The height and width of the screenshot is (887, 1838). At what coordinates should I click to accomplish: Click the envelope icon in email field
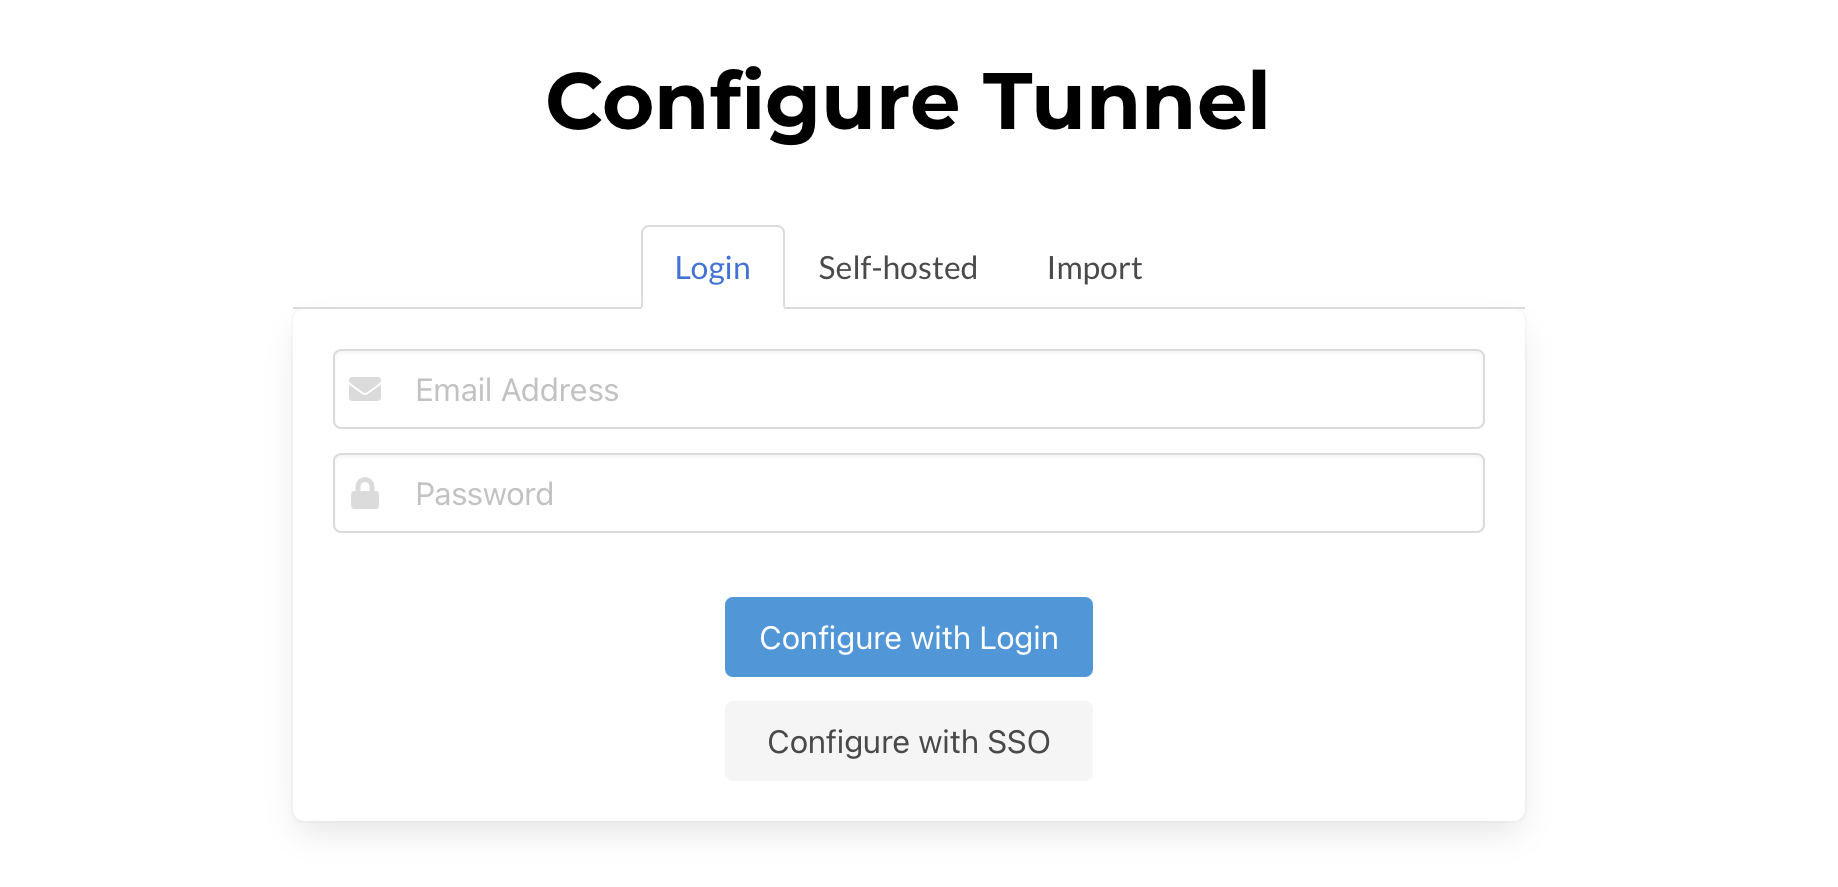coord(365,389)
